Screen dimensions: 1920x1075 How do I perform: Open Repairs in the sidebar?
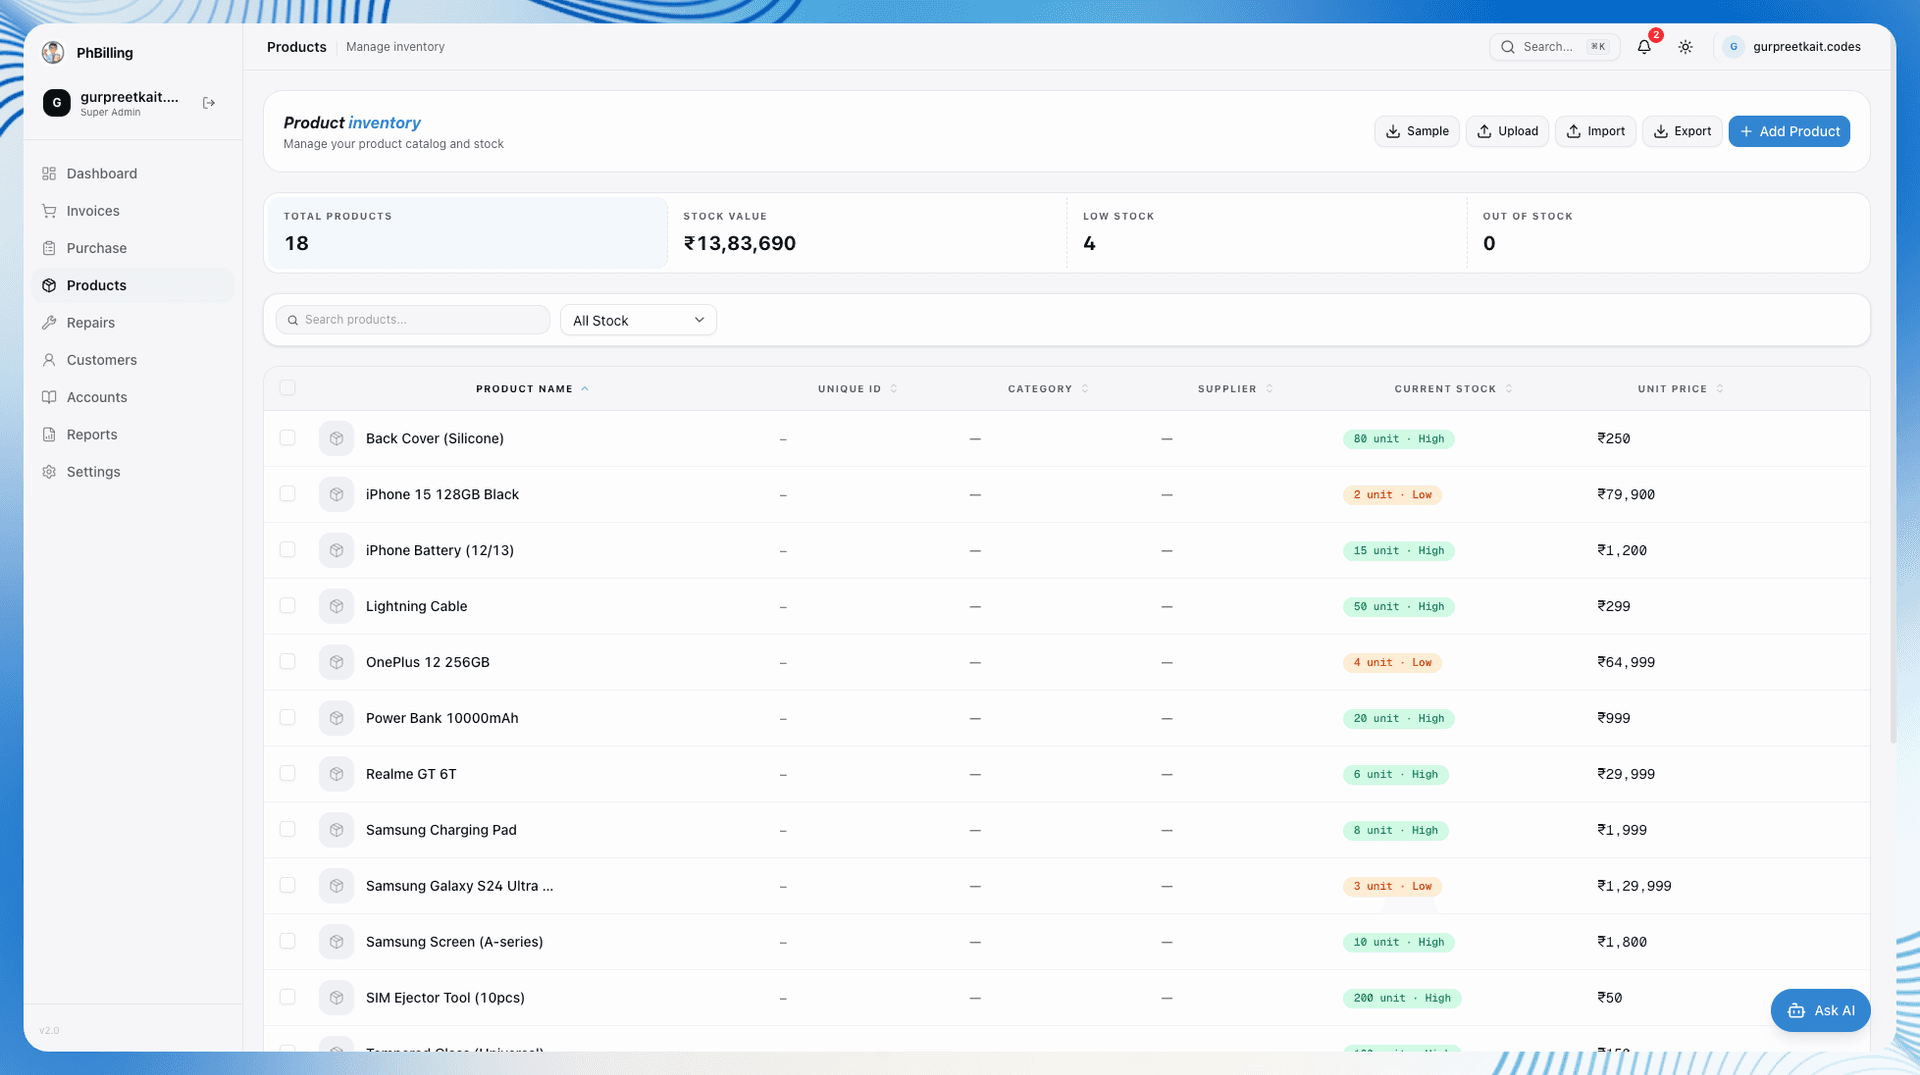click(x=133, y=323)
